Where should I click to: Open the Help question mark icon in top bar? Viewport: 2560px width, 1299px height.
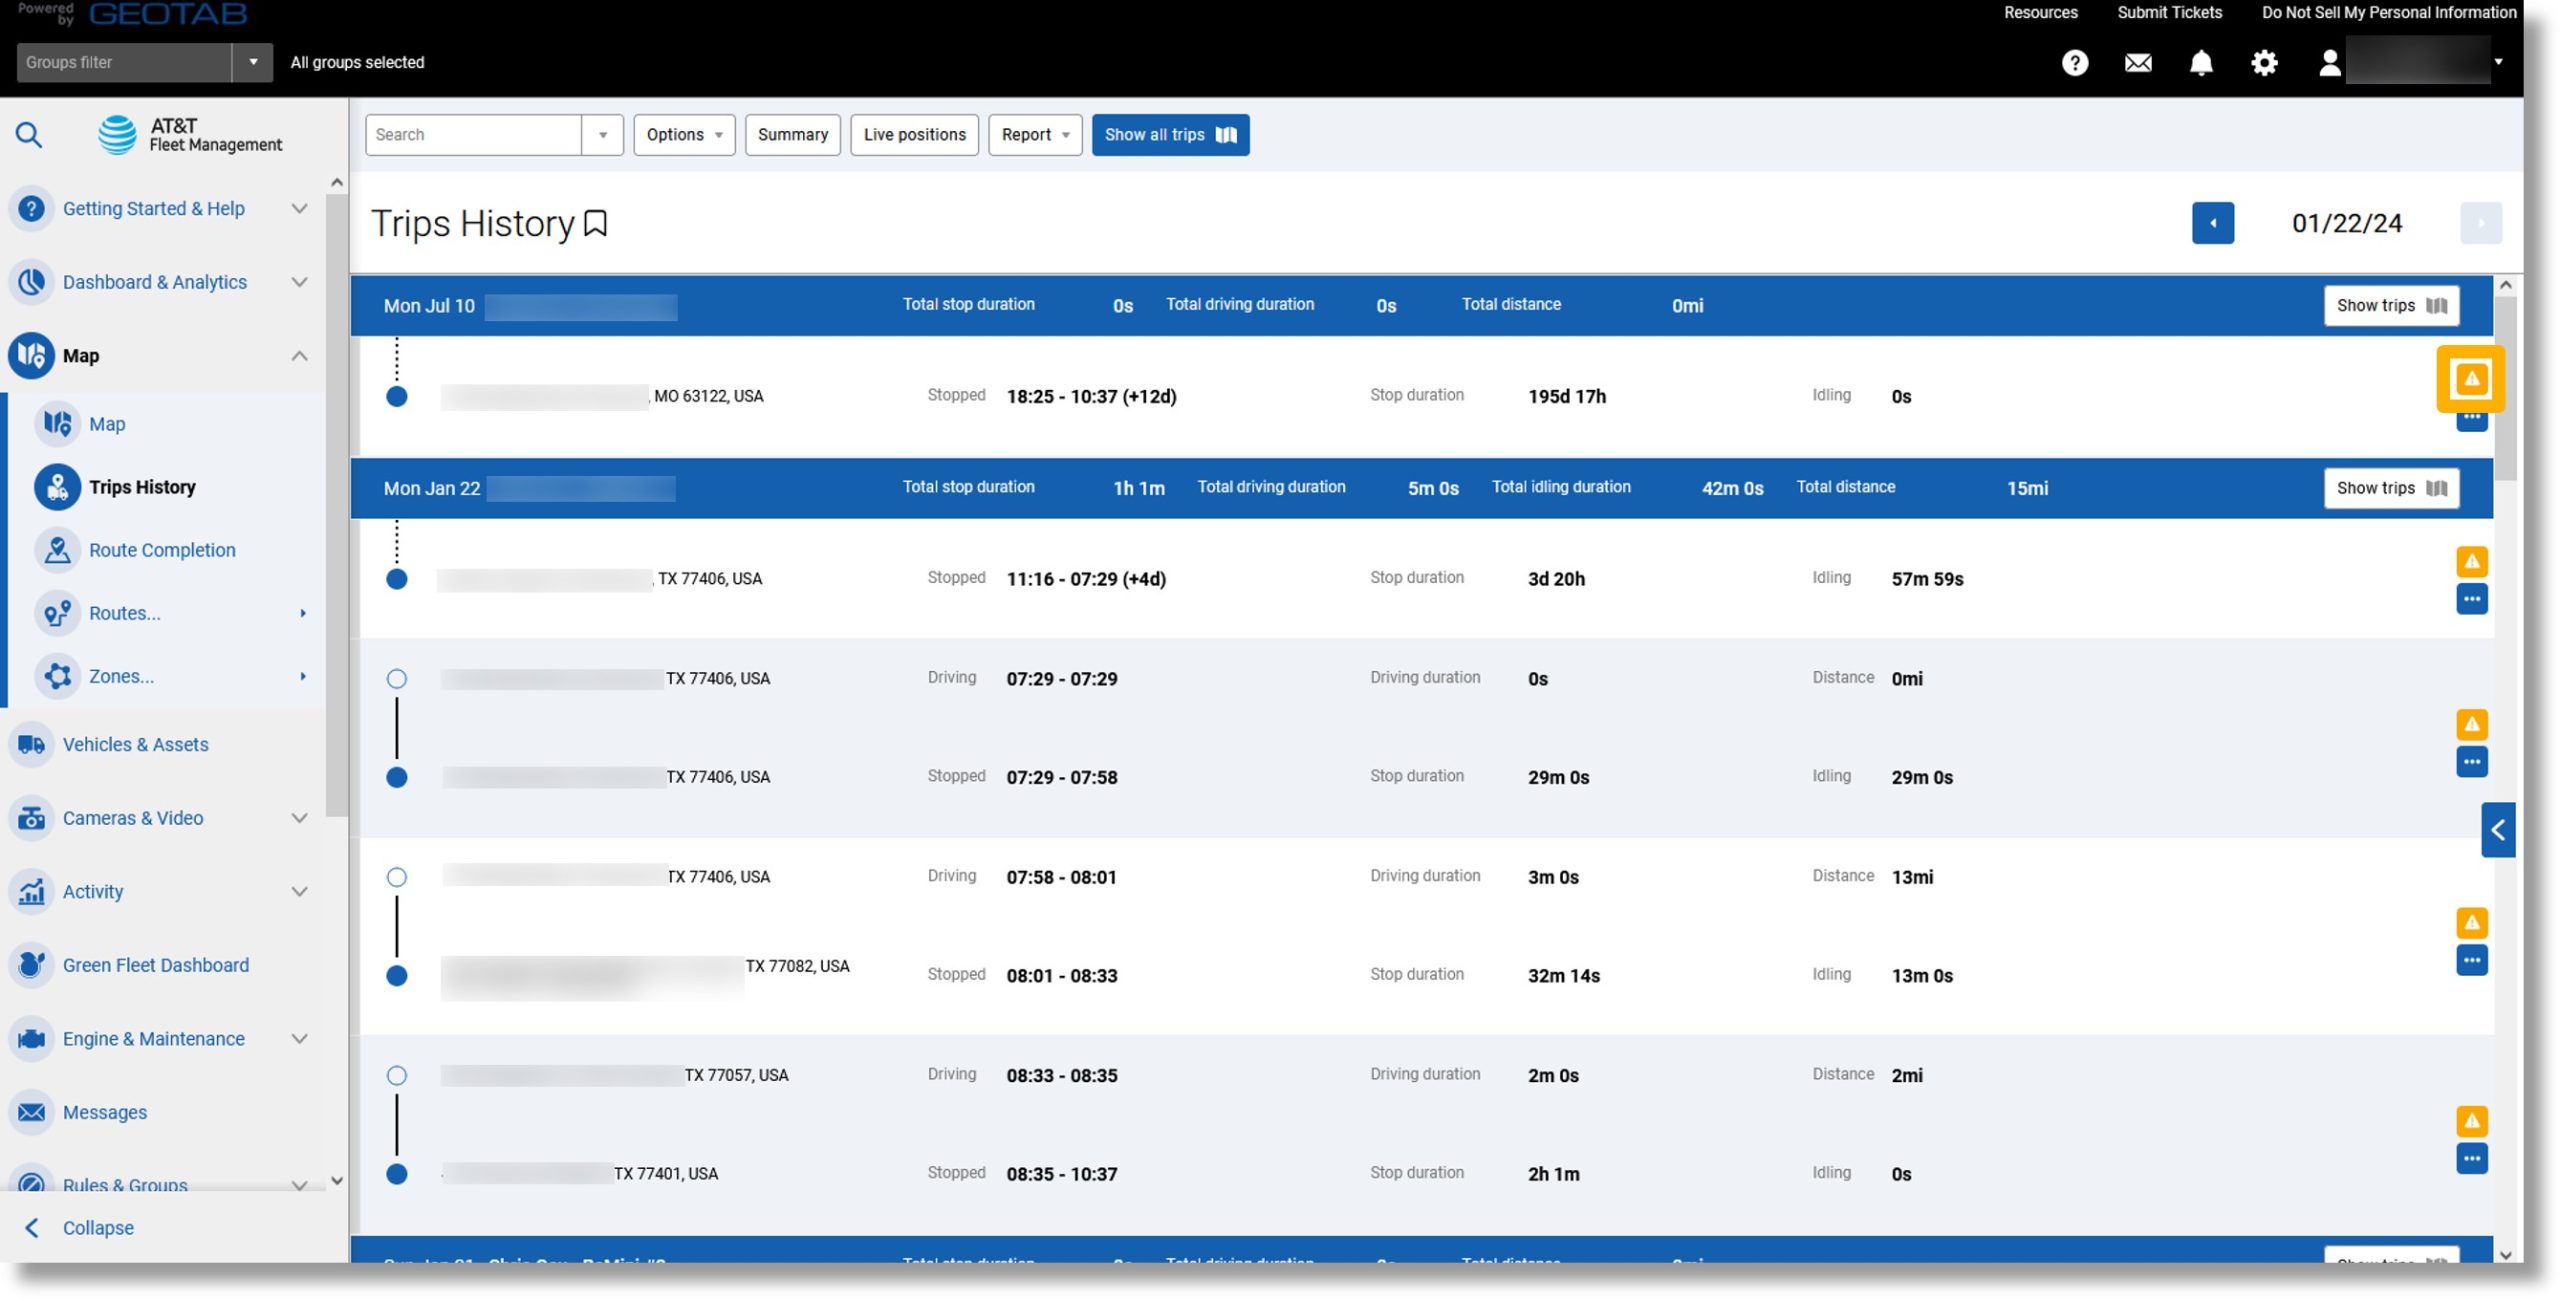coord(2074,63)
